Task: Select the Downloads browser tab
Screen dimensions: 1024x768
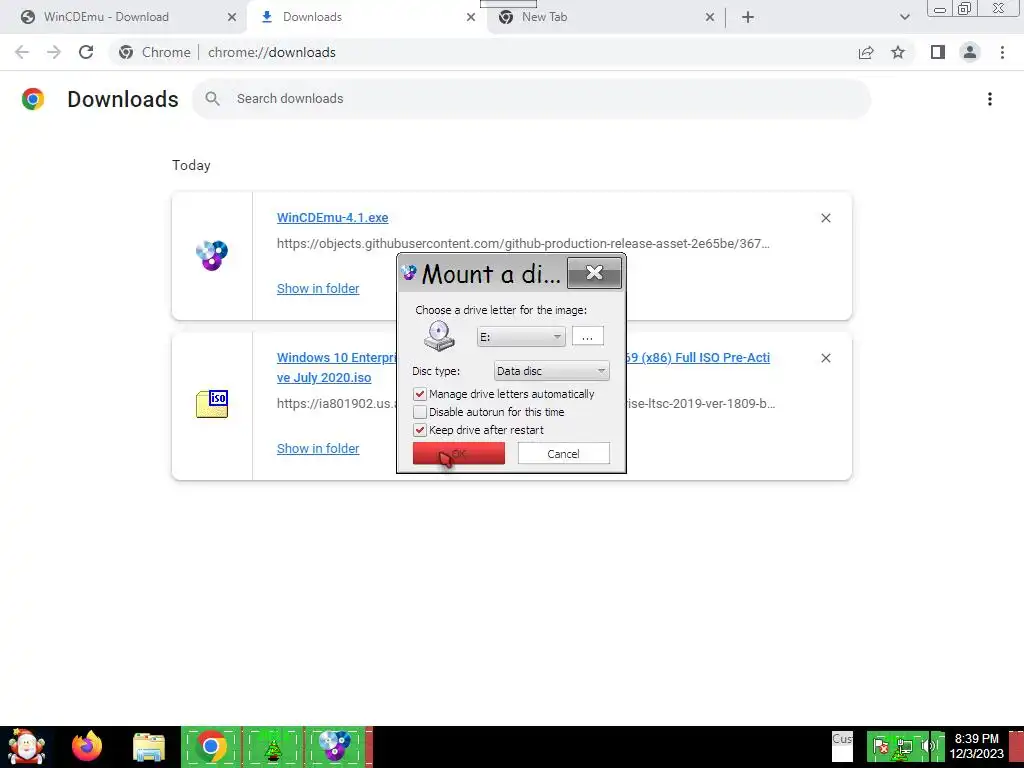Action: [x=312, y=17]
